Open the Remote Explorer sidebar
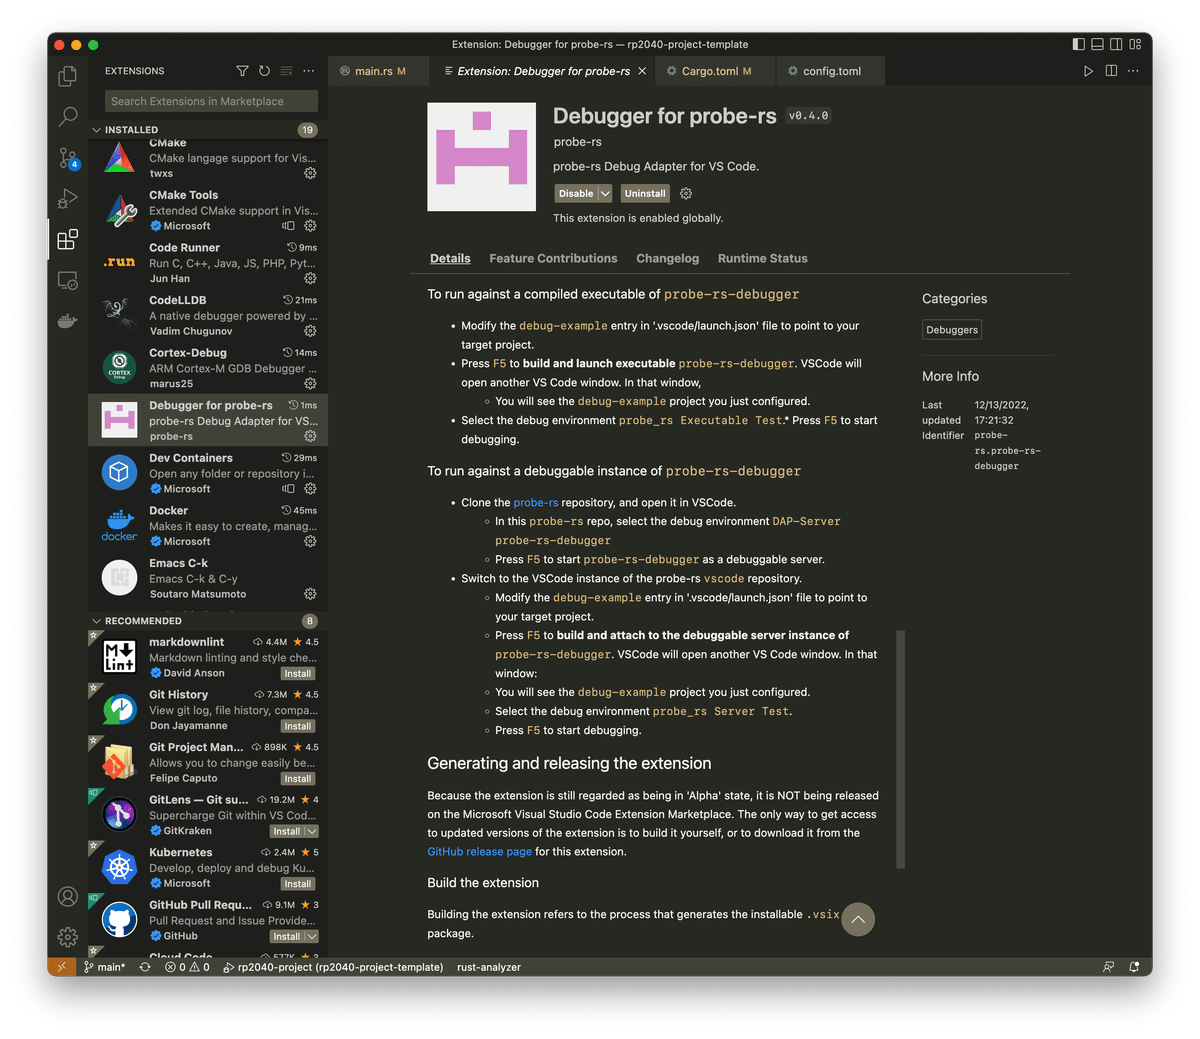 click(x=67, y=281)
